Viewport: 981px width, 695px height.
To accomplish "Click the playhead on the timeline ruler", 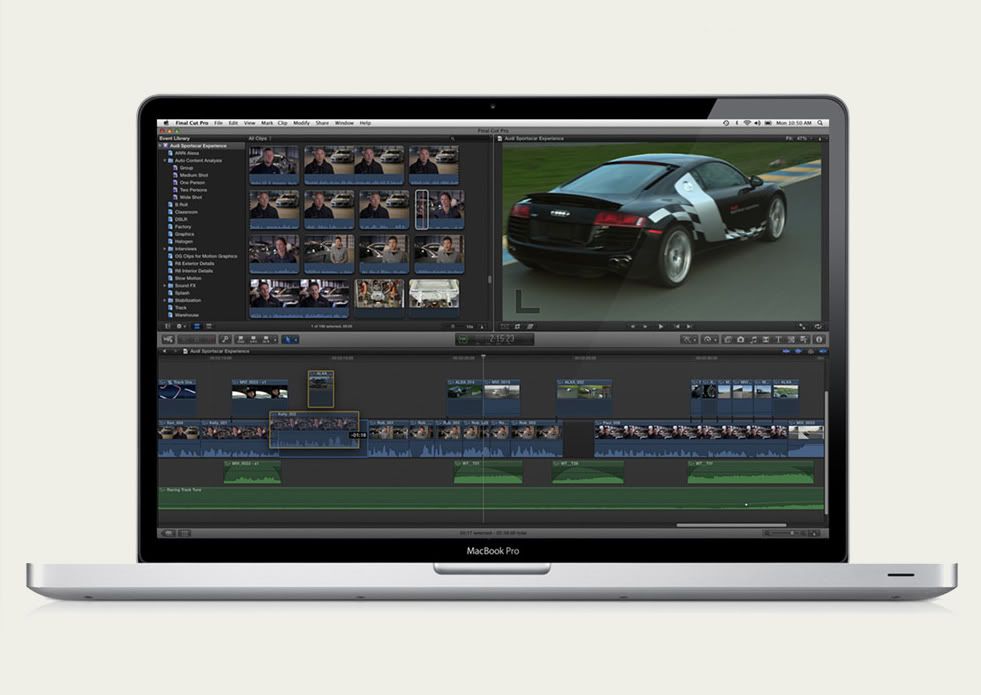I will [x=483, y=357].
